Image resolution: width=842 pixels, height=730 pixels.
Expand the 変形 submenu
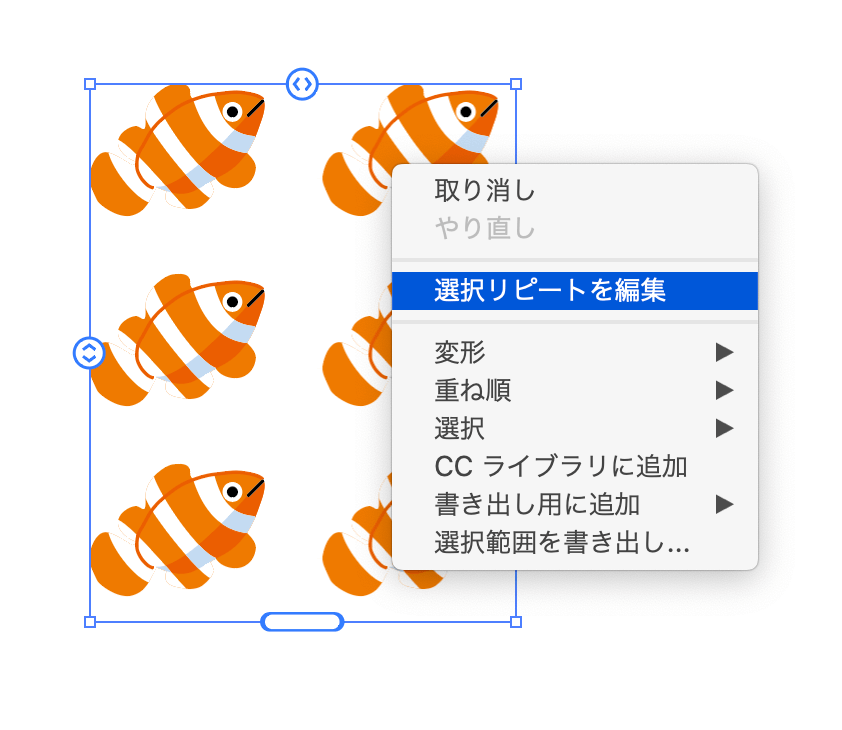[x=575, y=352]
